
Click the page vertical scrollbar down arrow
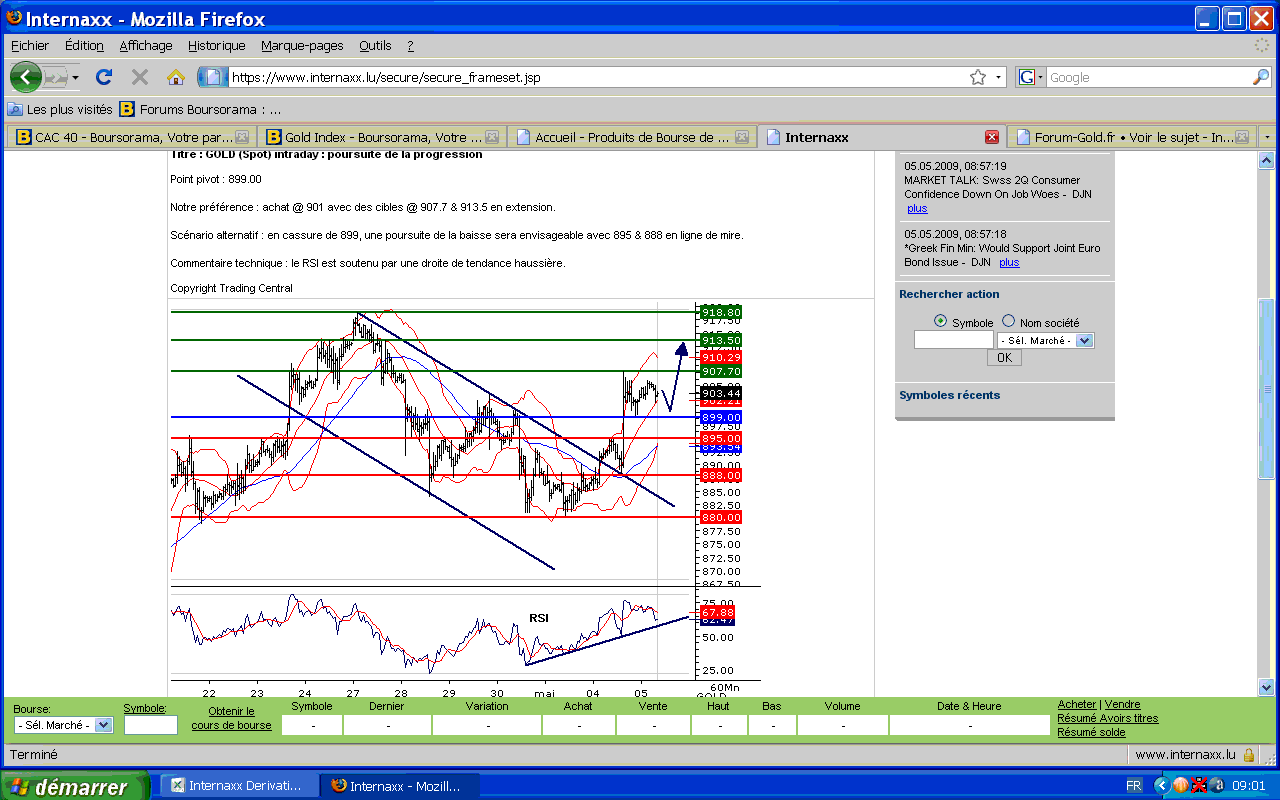point(1265,687)
